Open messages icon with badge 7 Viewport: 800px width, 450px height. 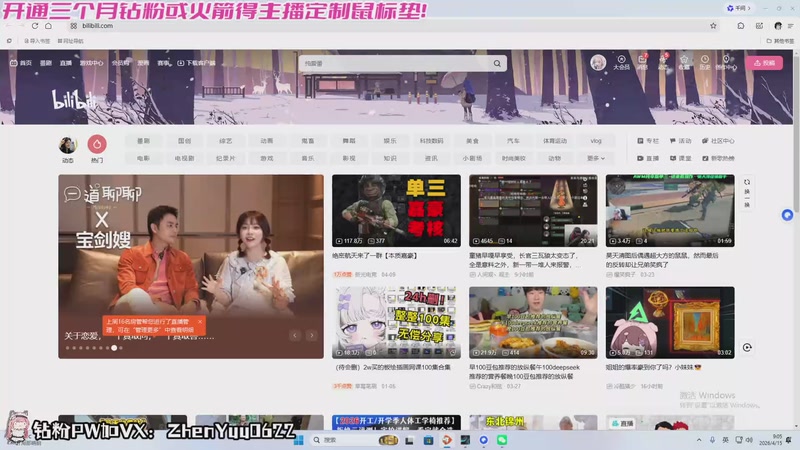click(642, 62)
